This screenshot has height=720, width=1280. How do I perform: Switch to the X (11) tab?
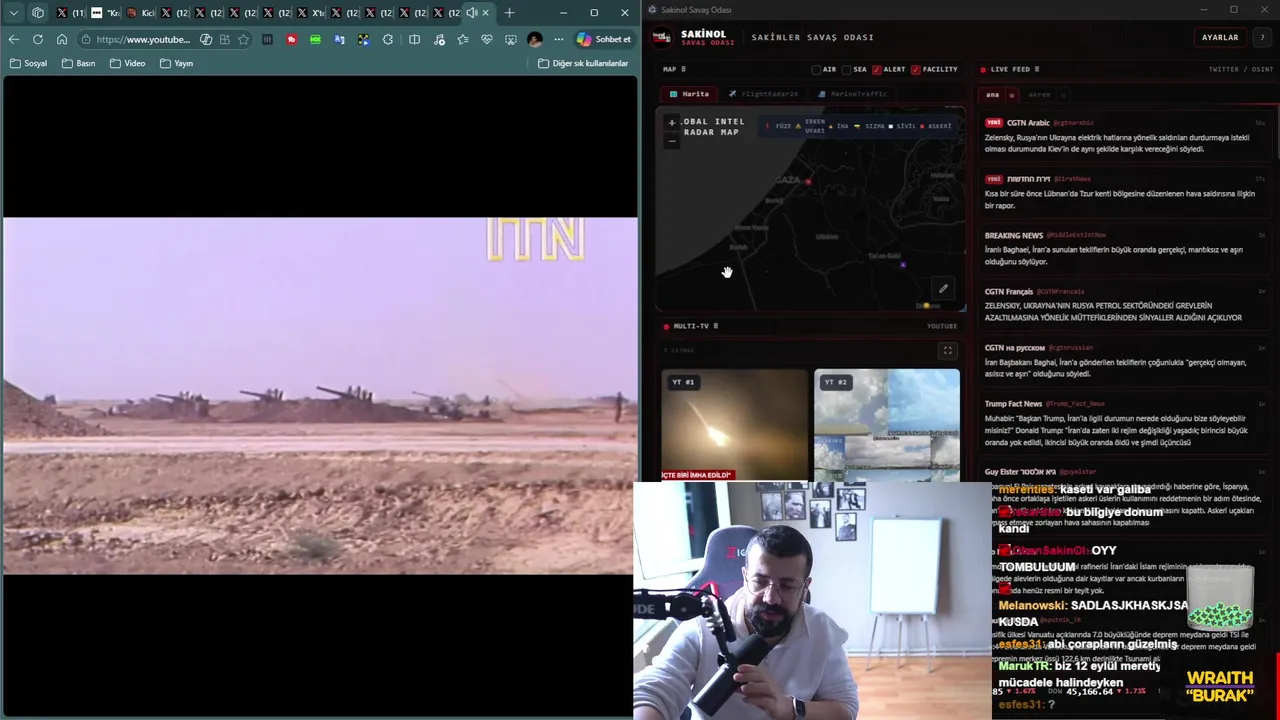click(x=70, y=12)
